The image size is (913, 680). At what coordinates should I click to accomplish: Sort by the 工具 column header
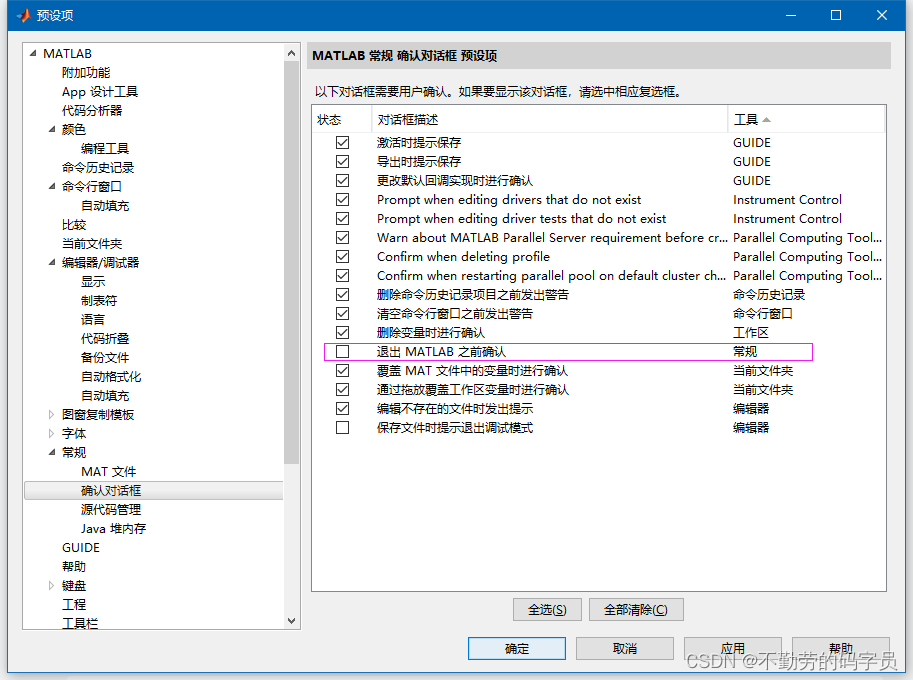(806, 119)
